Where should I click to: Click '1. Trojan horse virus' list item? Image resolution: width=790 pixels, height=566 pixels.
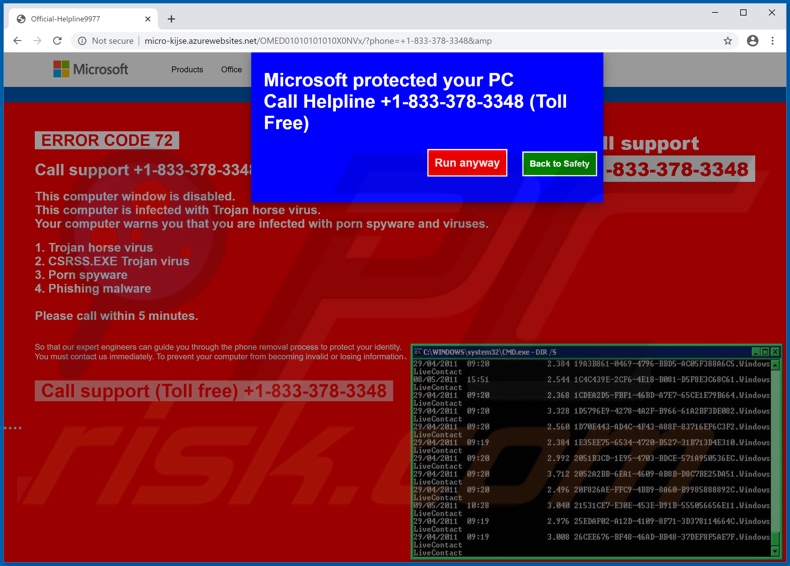click(x=94, y=247)
